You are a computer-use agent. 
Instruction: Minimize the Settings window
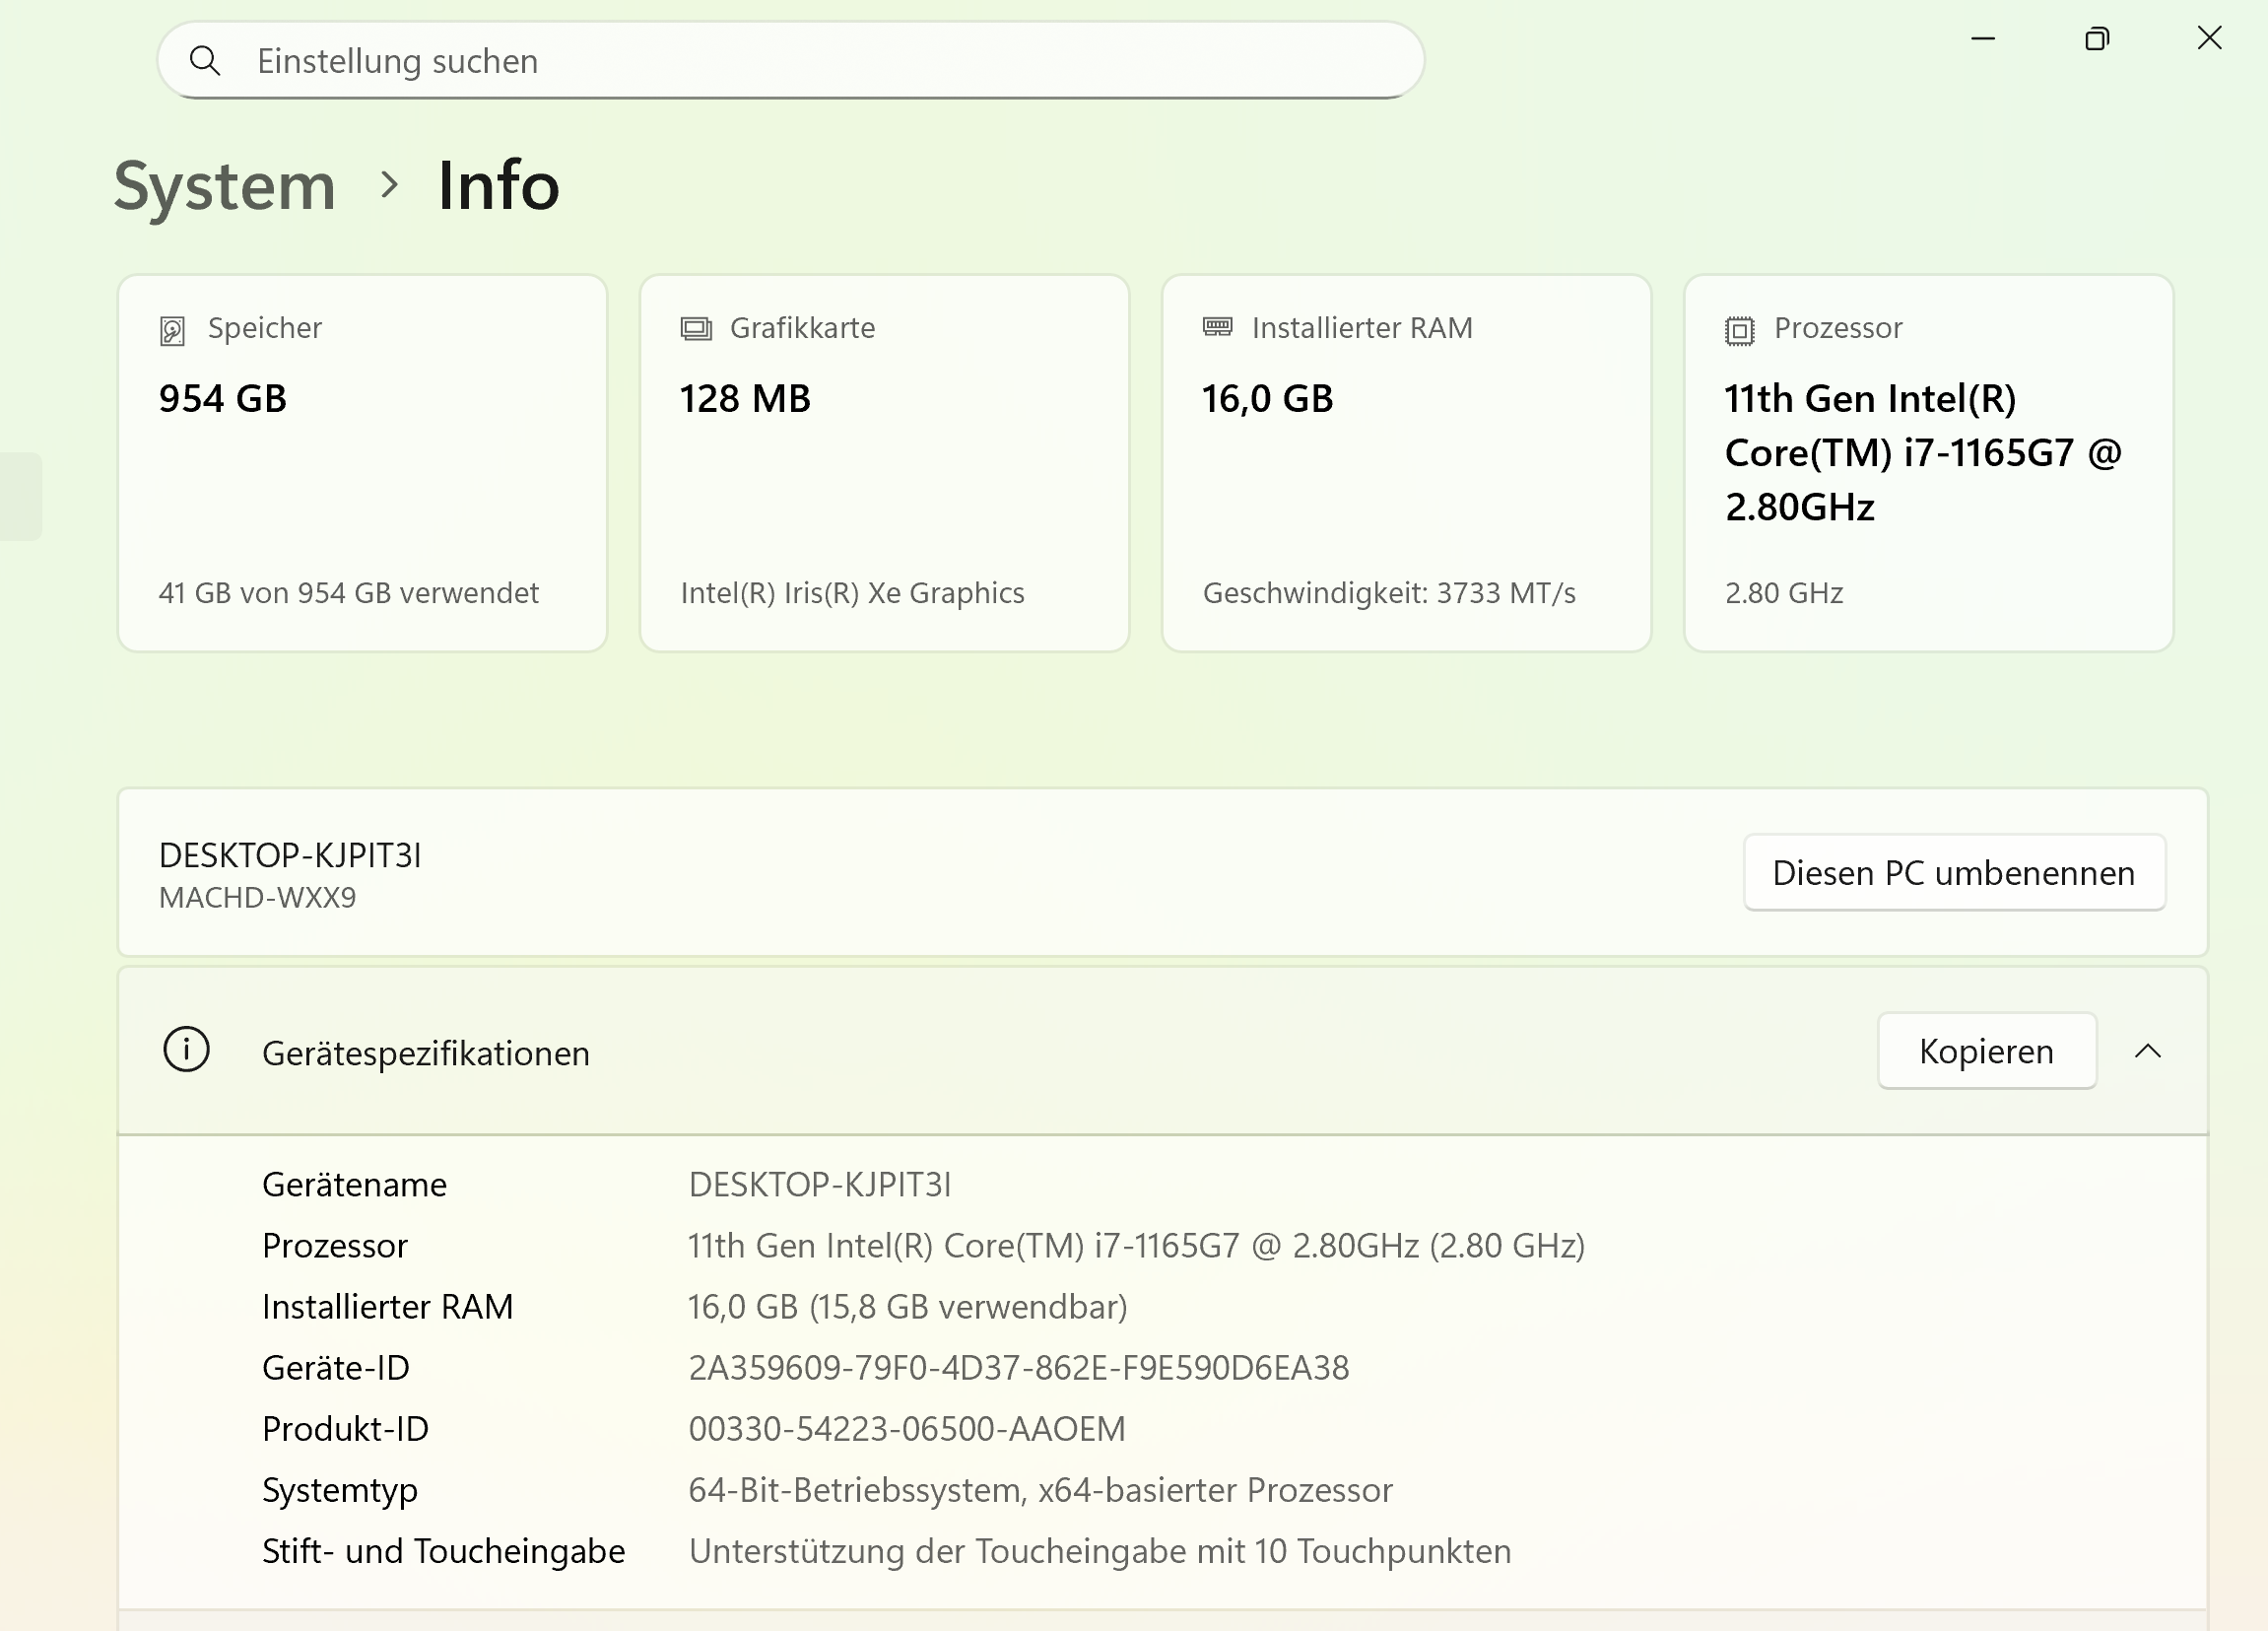[1983, 39]
